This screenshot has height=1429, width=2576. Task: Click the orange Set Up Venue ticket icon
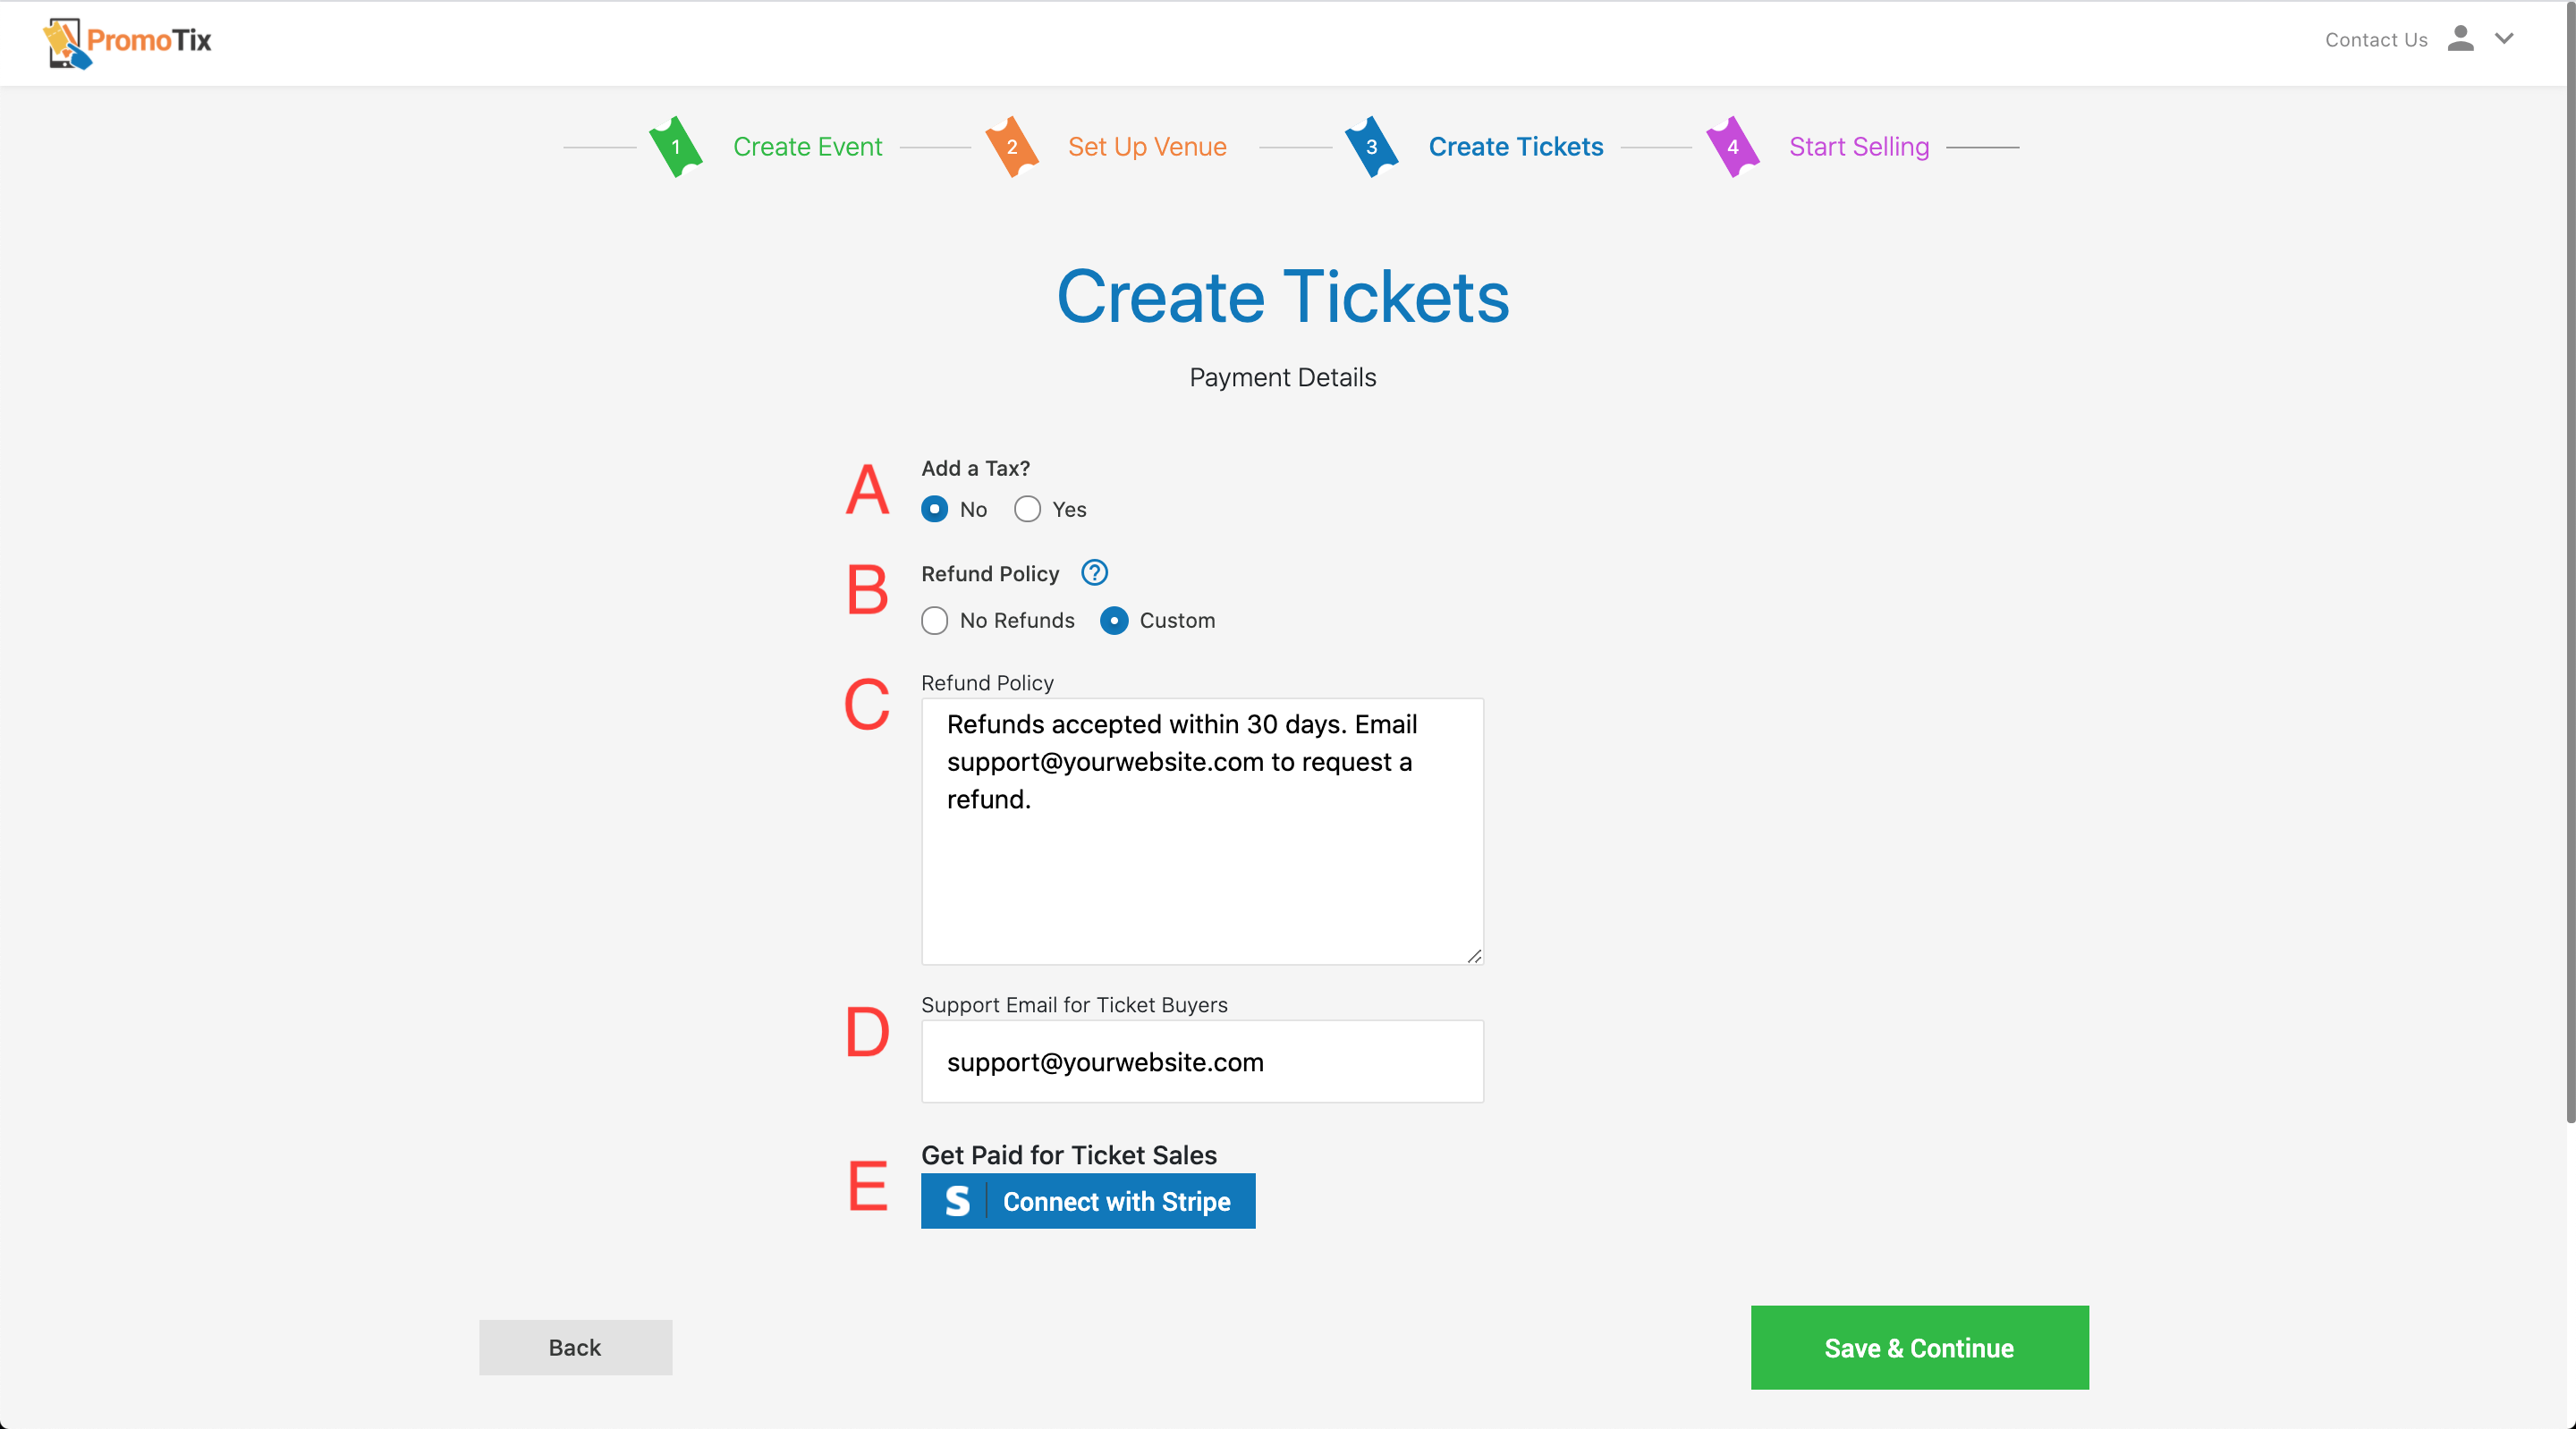click(1012, 147)
